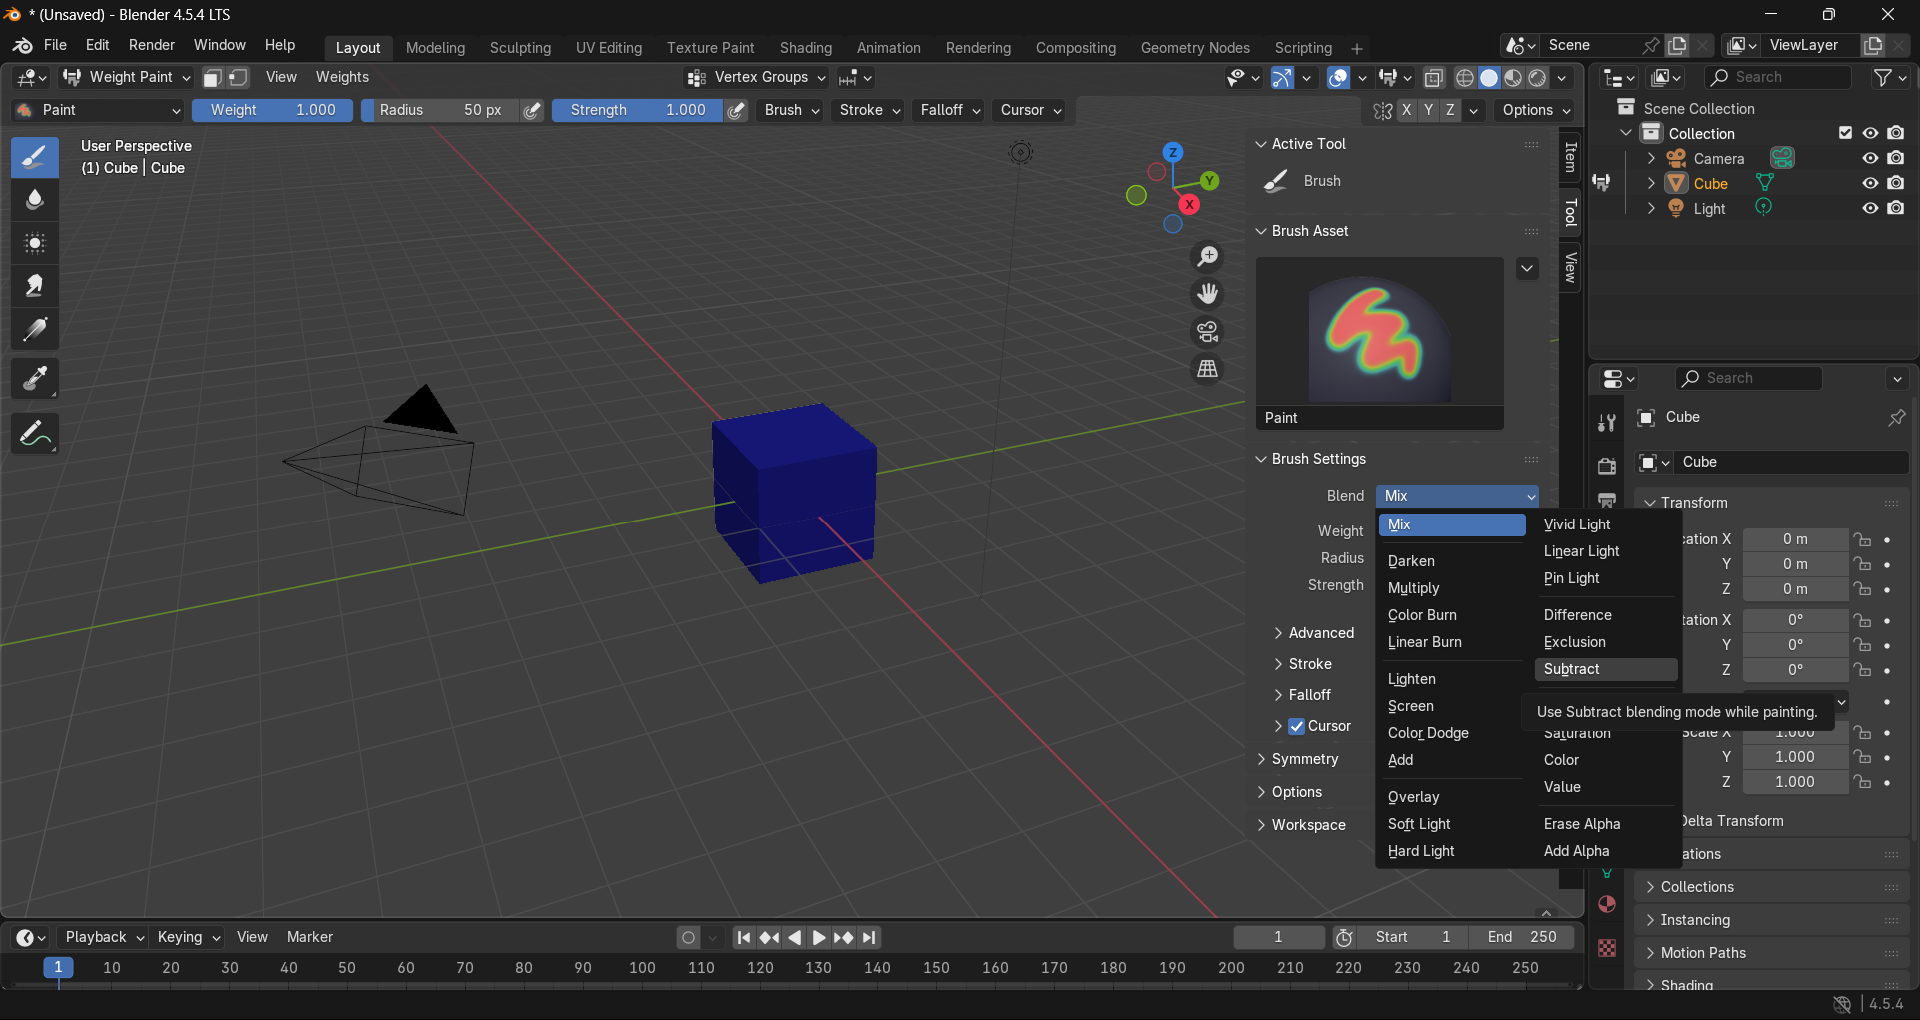The width and height of the screenshot is (1920, 1020).
Task: Play animation forward
Action: click(818, 937)
